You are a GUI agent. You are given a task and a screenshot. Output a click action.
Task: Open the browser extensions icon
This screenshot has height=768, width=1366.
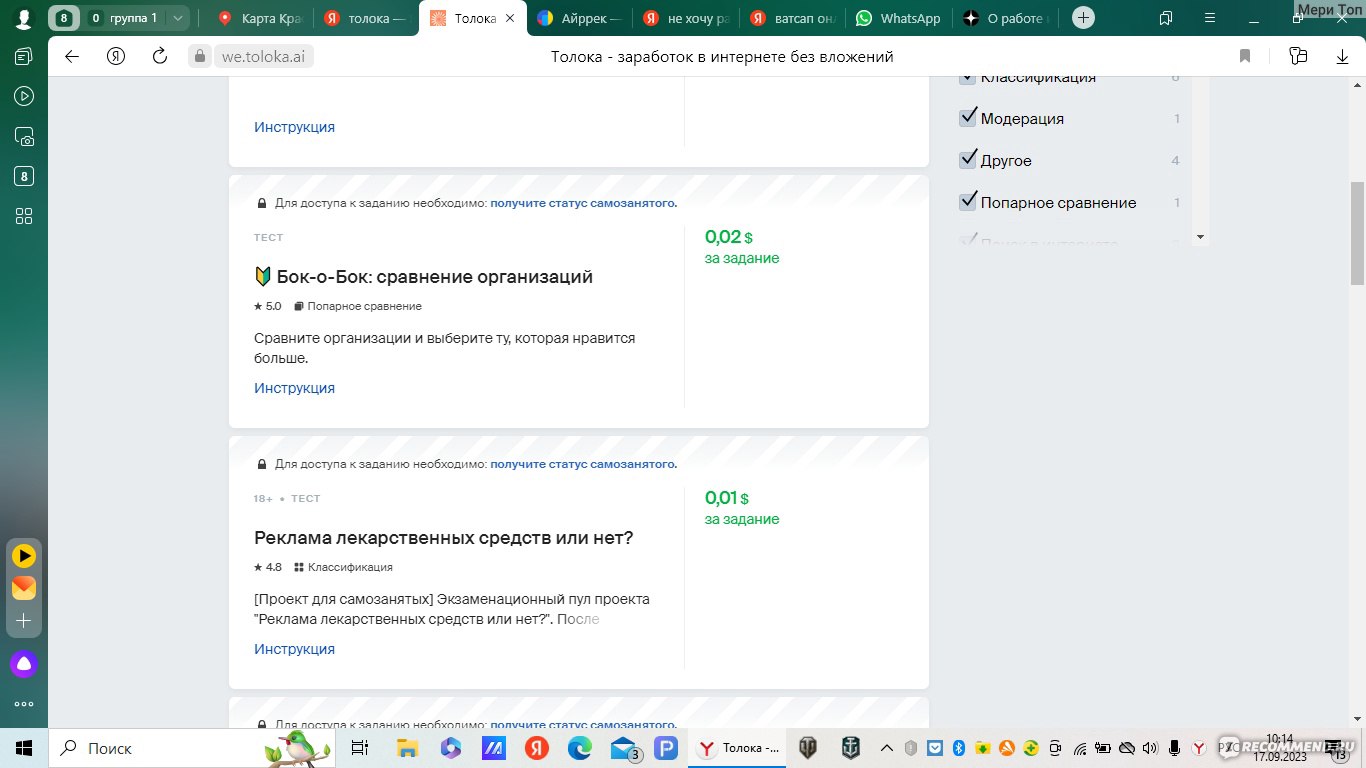point(1298,56)
